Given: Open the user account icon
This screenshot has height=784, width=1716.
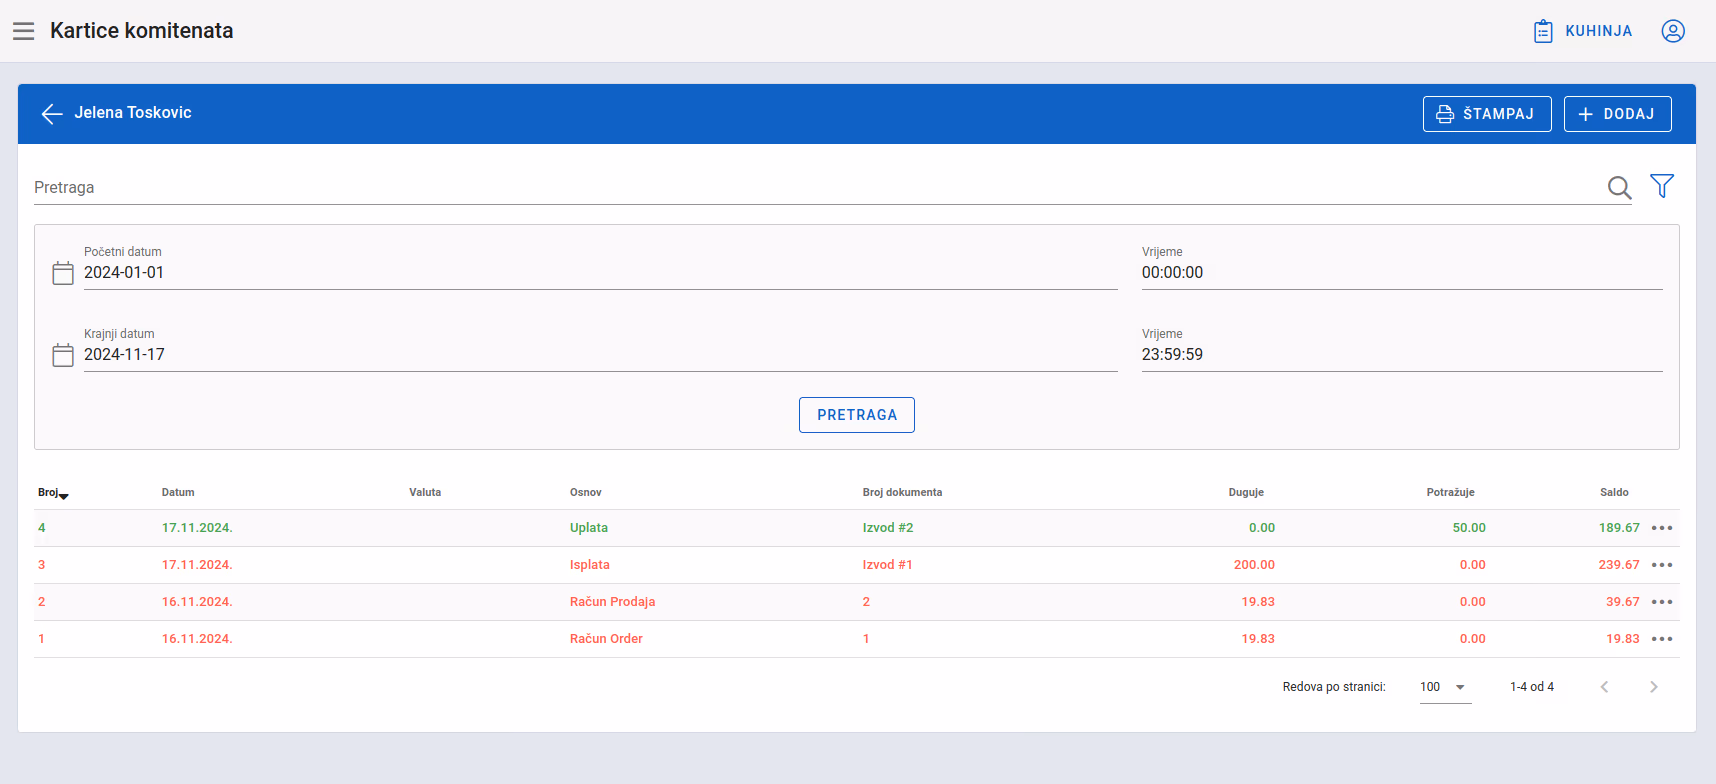Looking at the screenshot, I should (1673, 31).
